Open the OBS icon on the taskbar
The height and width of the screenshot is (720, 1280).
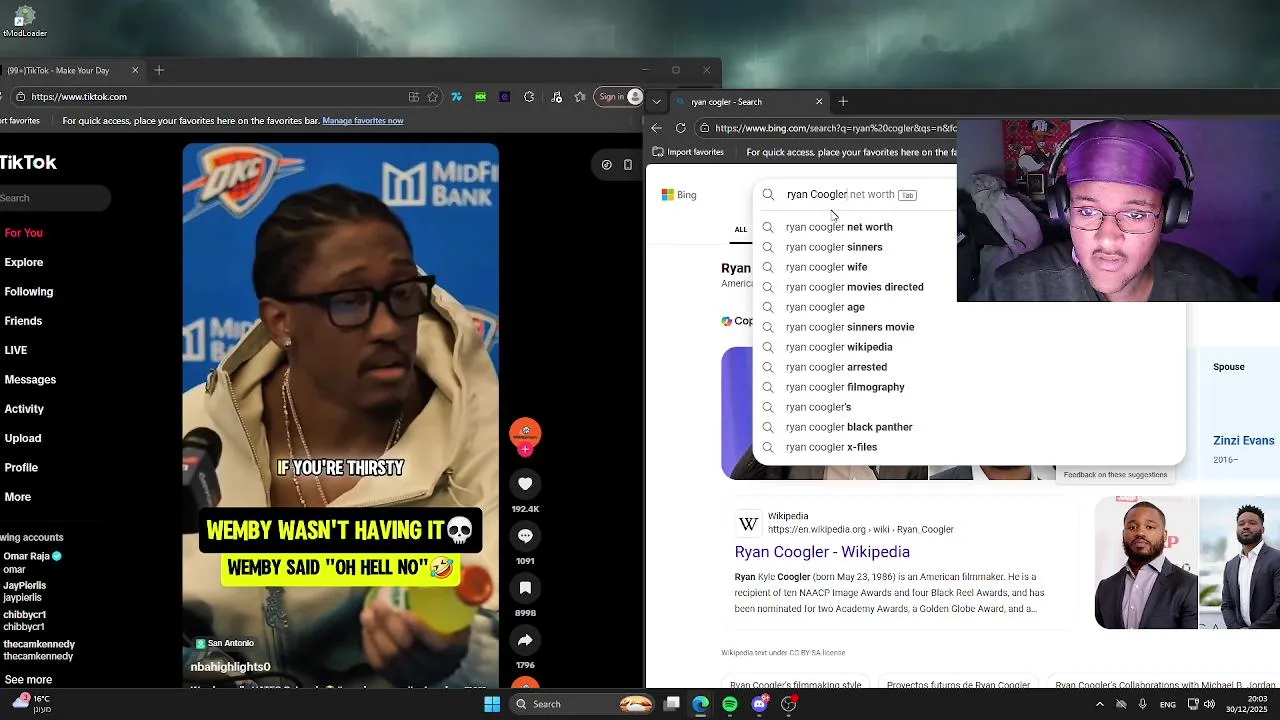coord(788,704)
